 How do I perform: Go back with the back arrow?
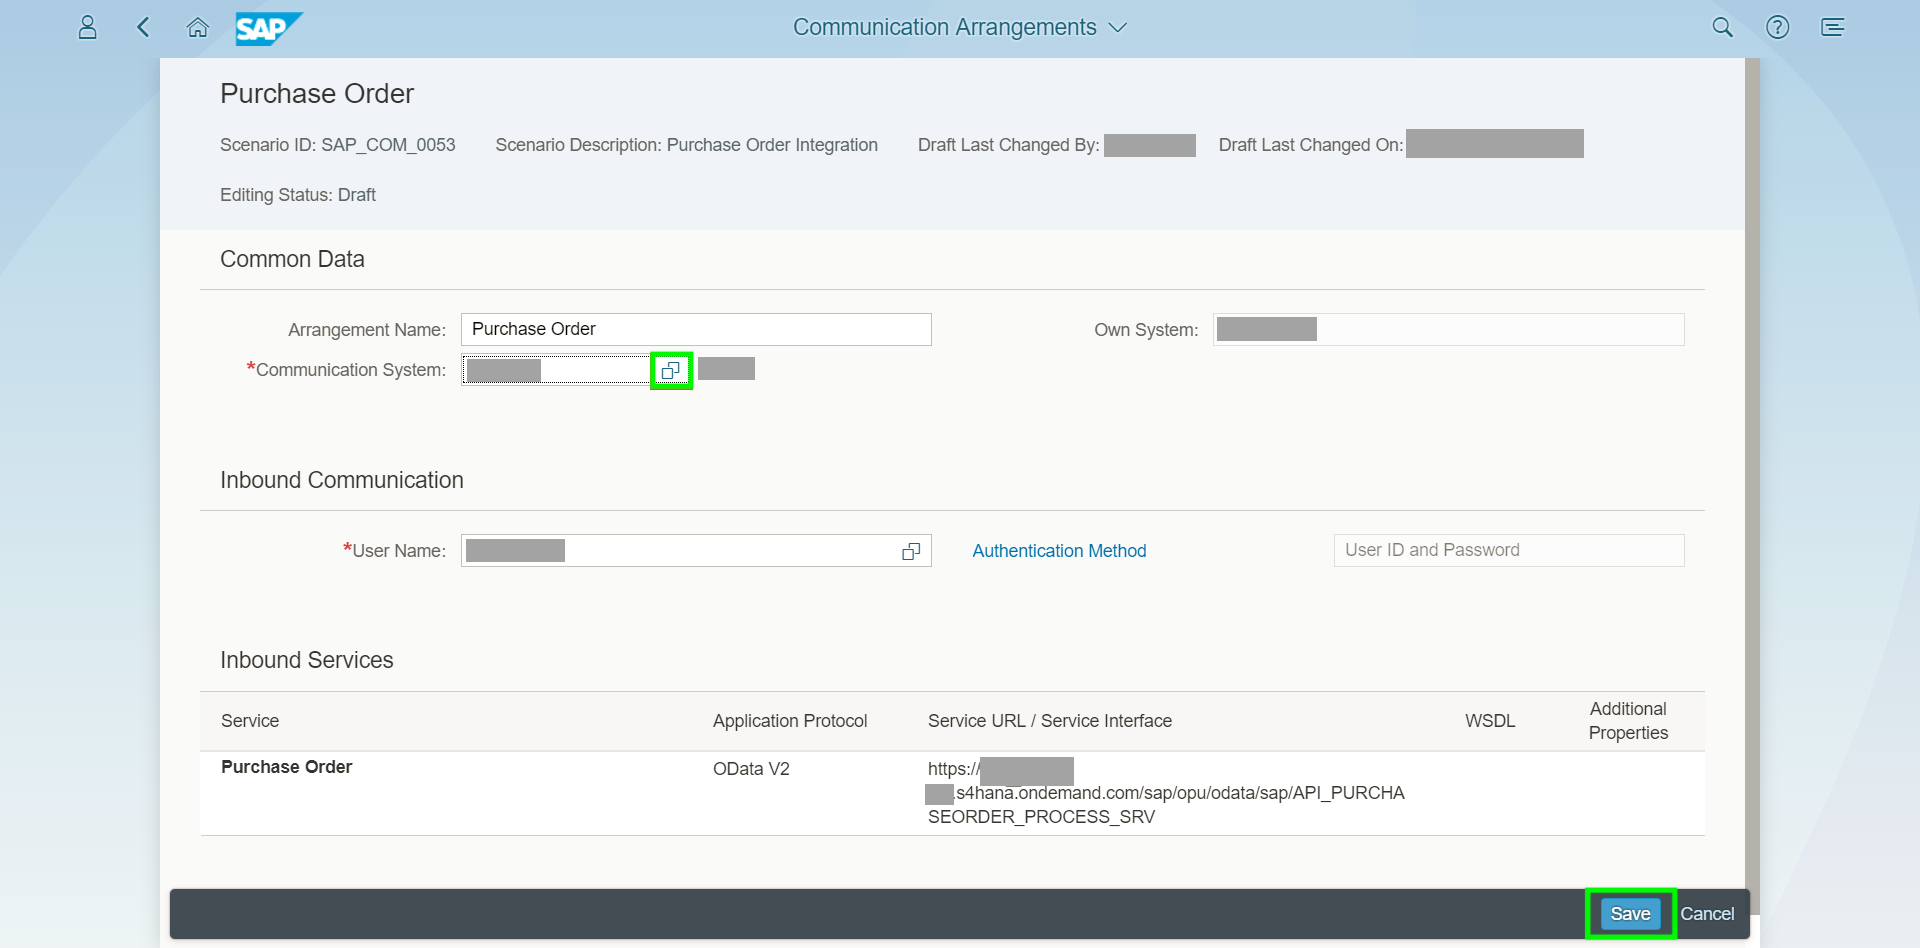[143, 27]
